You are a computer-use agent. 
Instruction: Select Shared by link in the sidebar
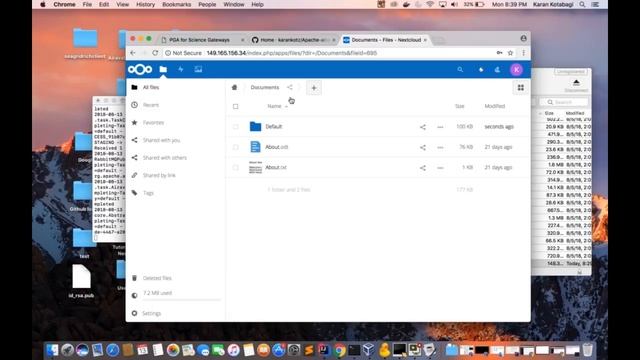click(159, 175)
